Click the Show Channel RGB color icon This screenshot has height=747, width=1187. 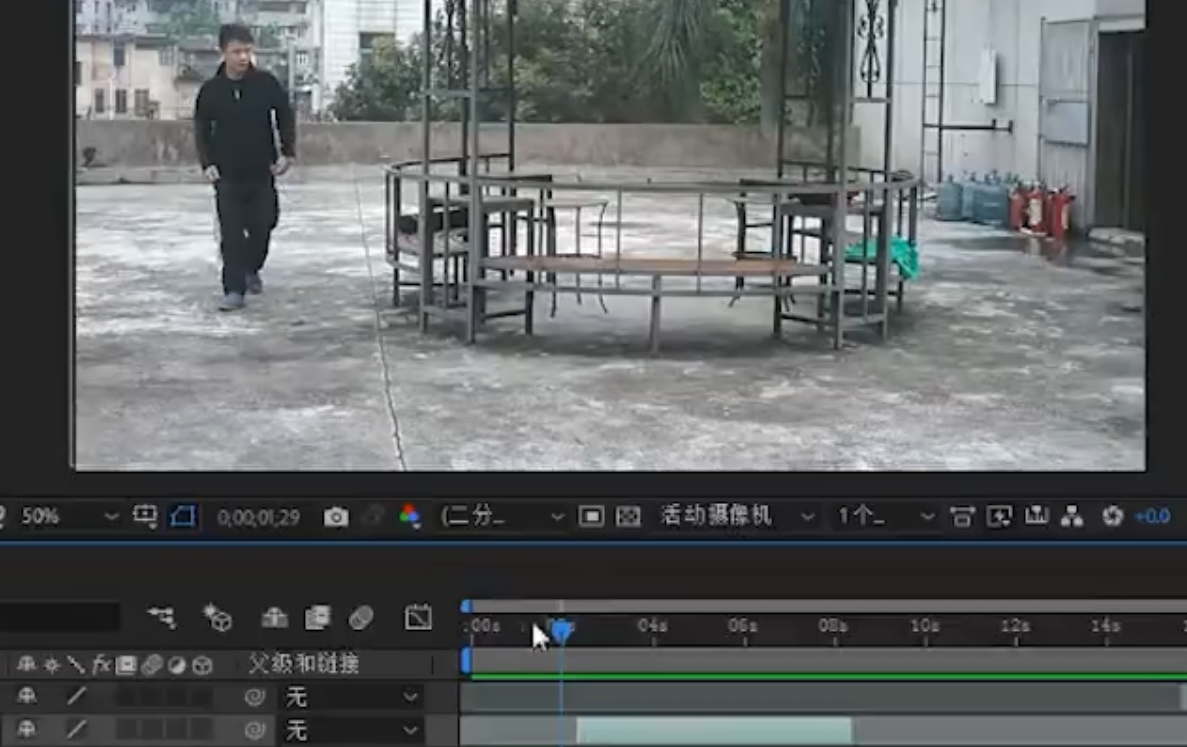pos(409,517)
